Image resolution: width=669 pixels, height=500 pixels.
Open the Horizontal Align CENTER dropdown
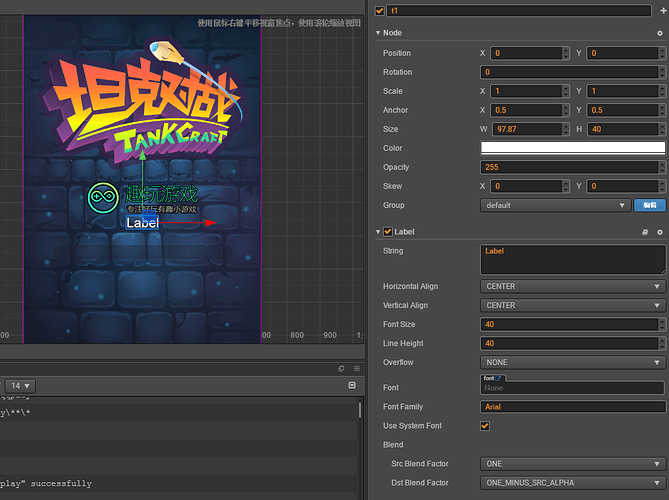pos(573,286)
